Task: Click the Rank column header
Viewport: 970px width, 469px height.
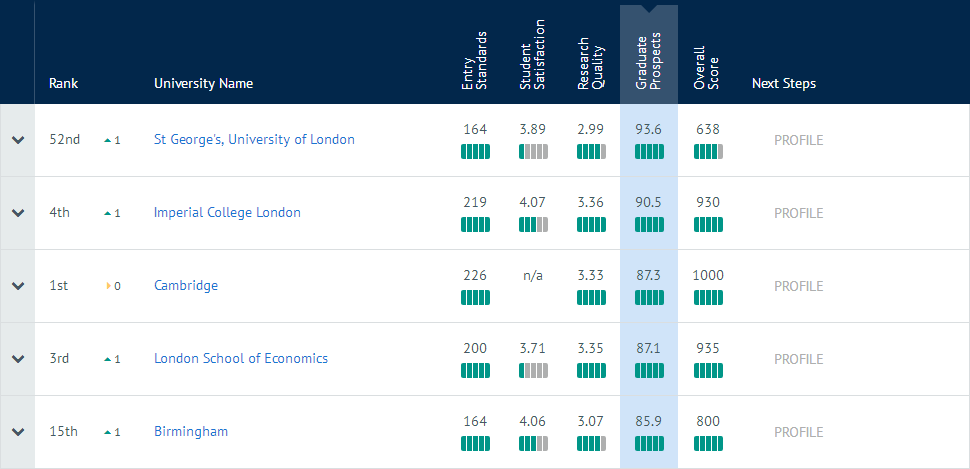Action: [63, 84]
